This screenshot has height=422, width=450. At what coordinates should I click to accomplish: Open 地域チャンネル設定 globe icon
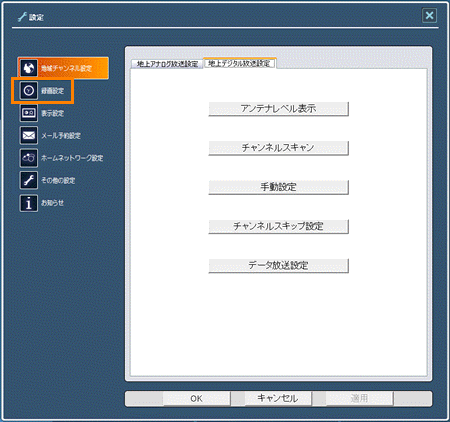(x=29, y=68)
